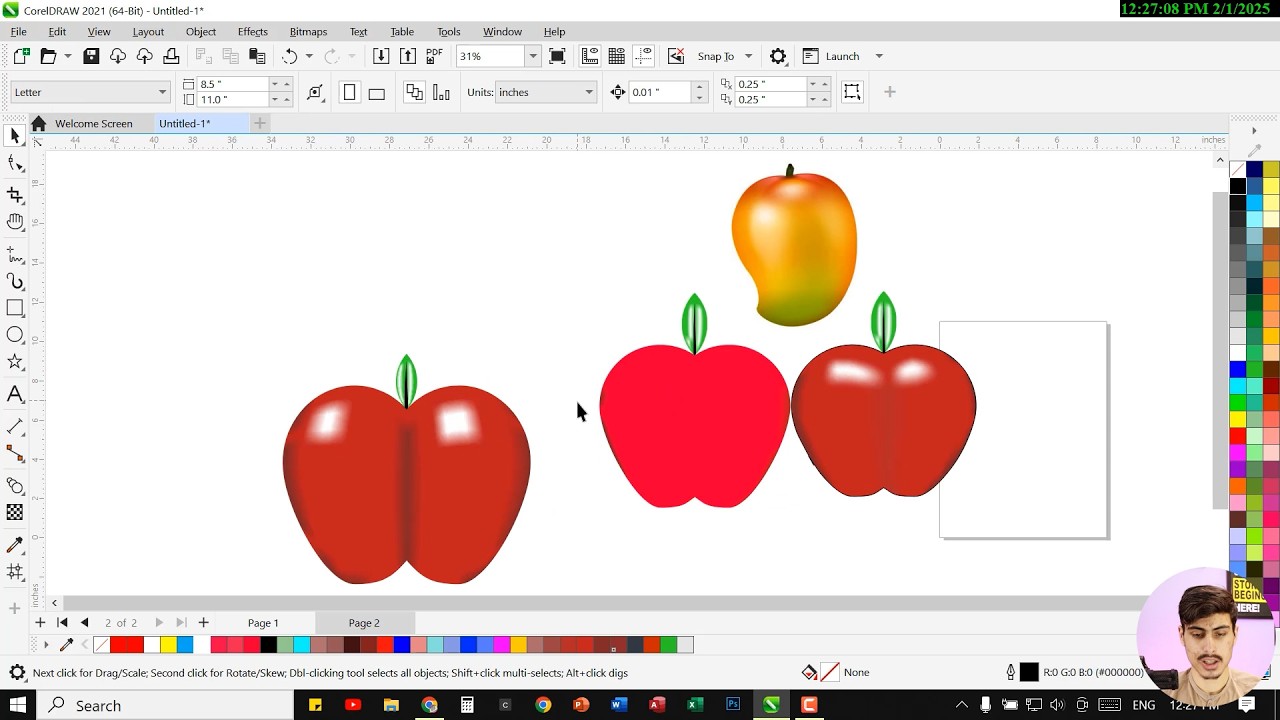Add page plus button left of navigator

[x=41, y=622]
